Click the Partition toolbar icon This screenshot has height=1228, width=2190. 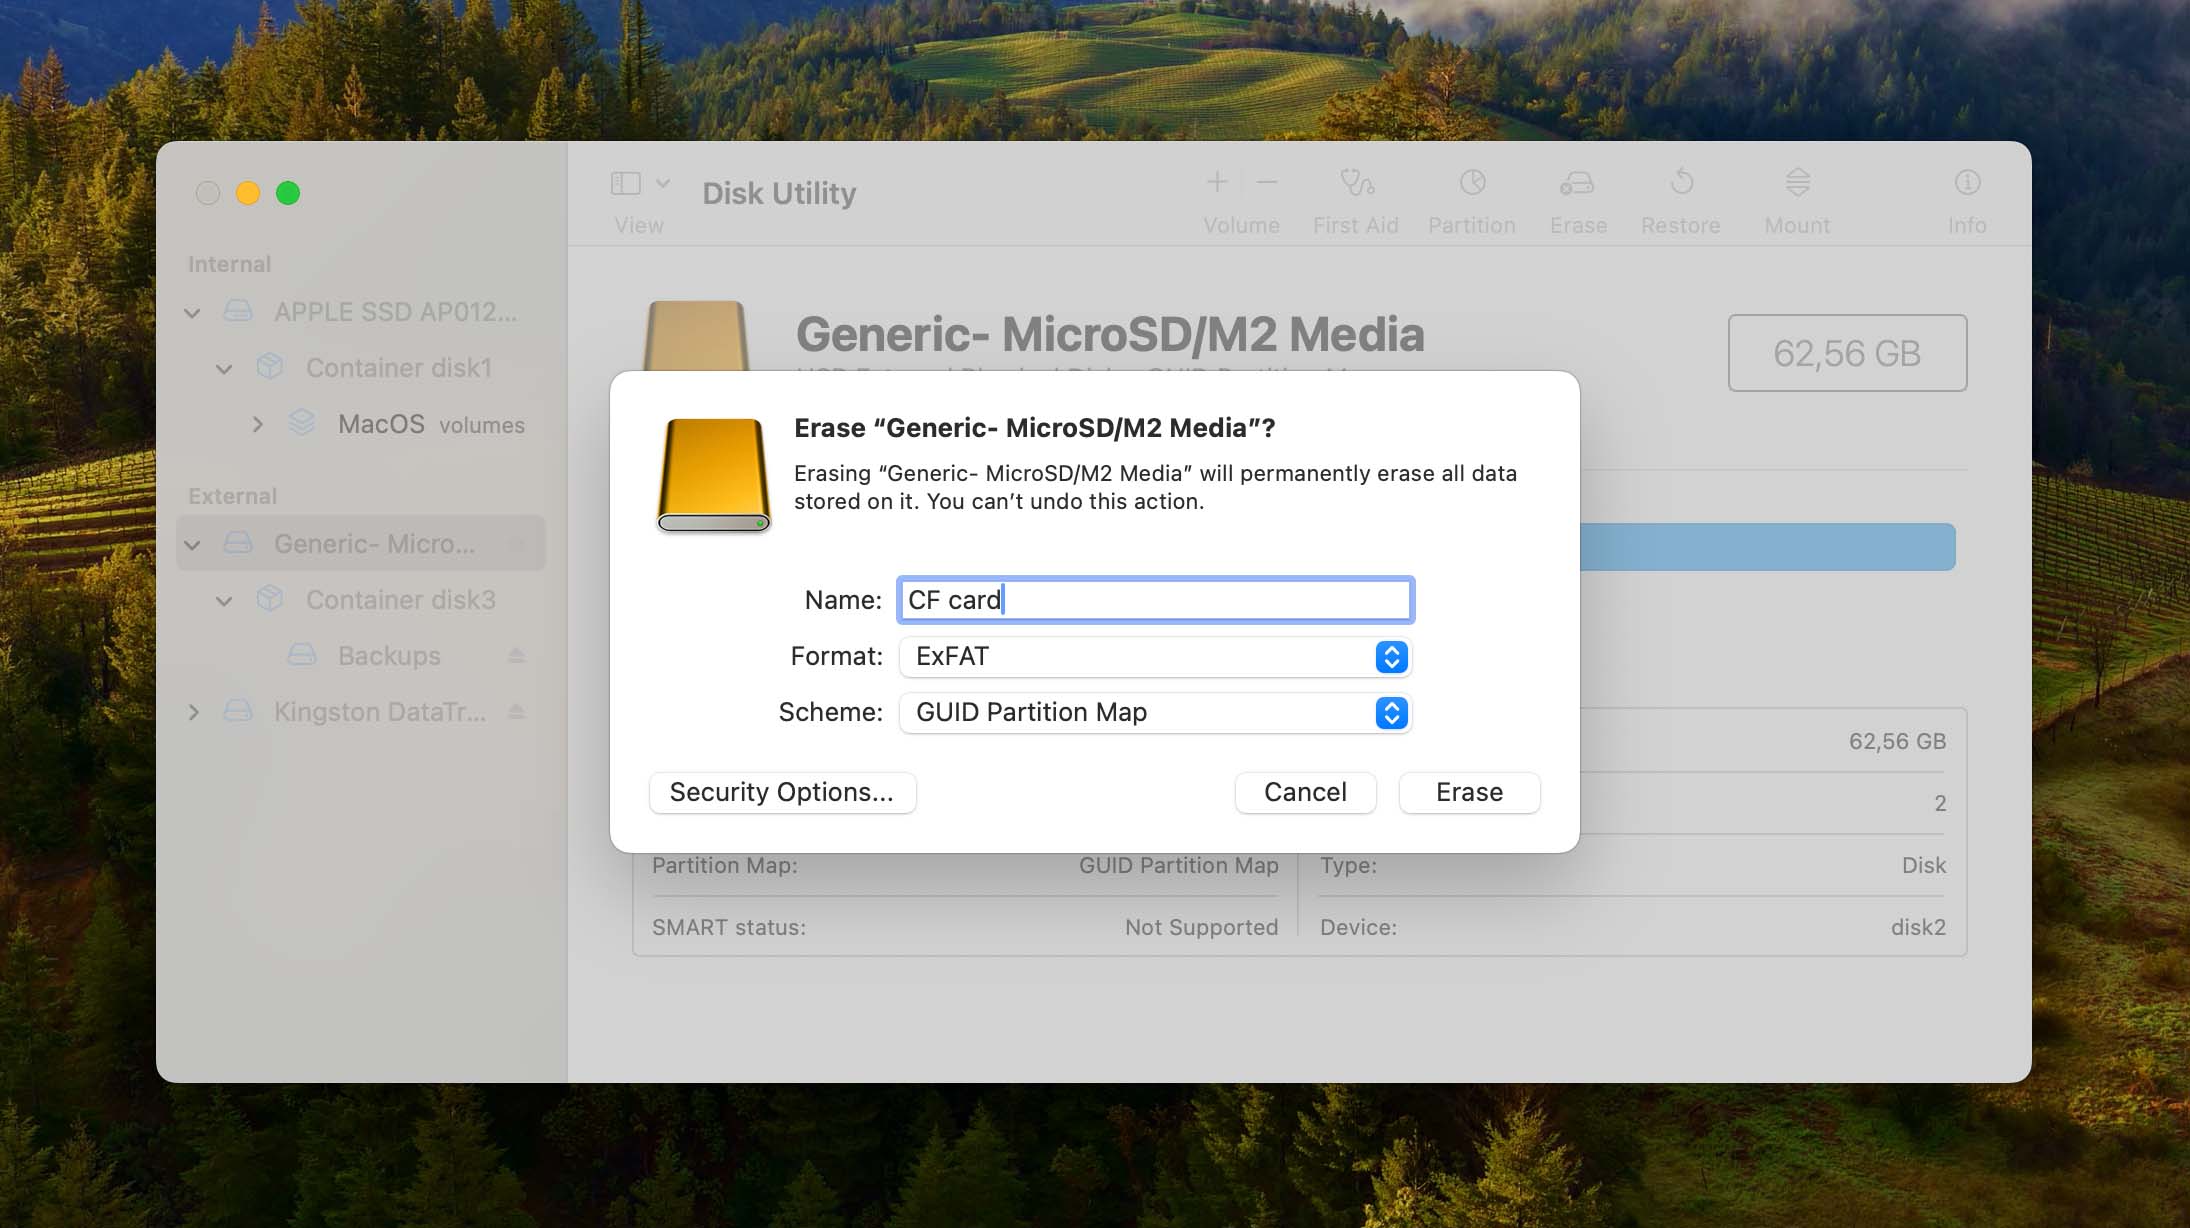(1472, 182)
